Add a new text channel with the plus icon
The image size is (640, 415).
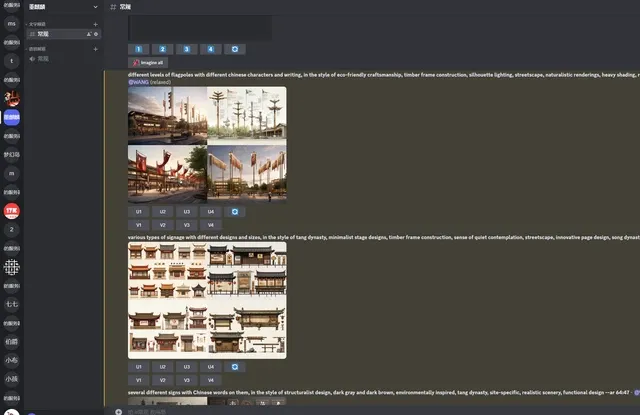click(x=96, y=23)
